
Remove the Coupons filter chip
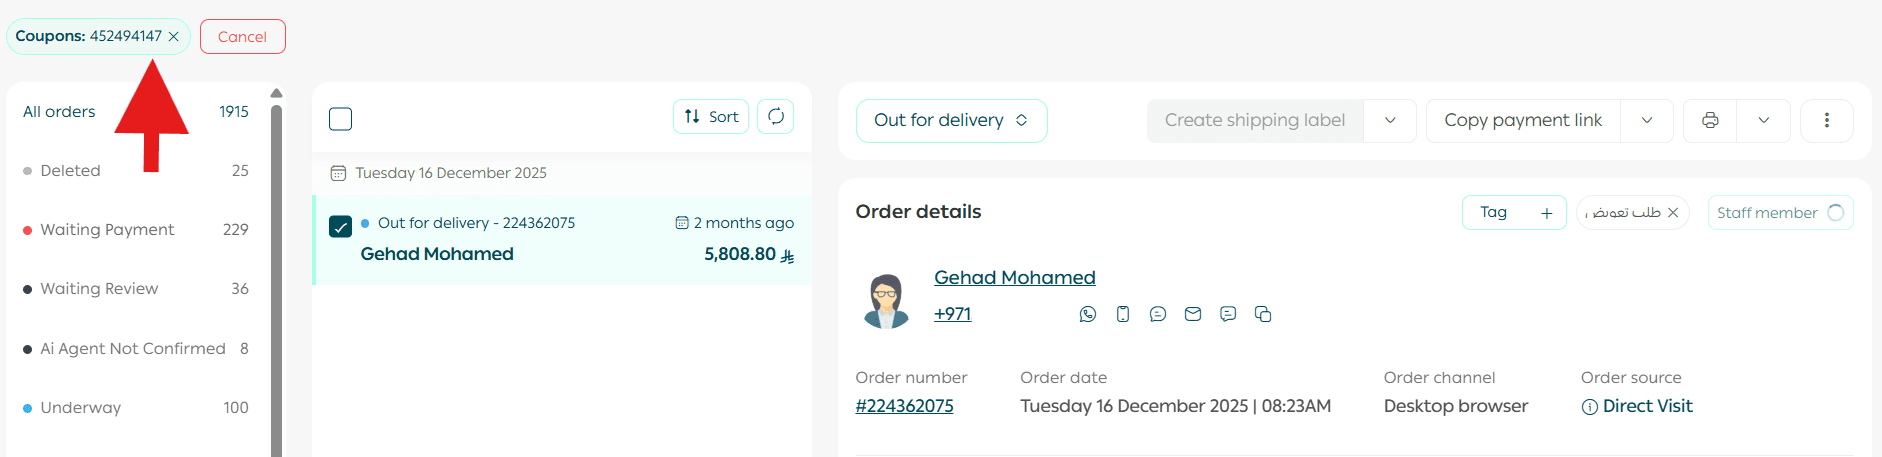click(x=174, y=37)
